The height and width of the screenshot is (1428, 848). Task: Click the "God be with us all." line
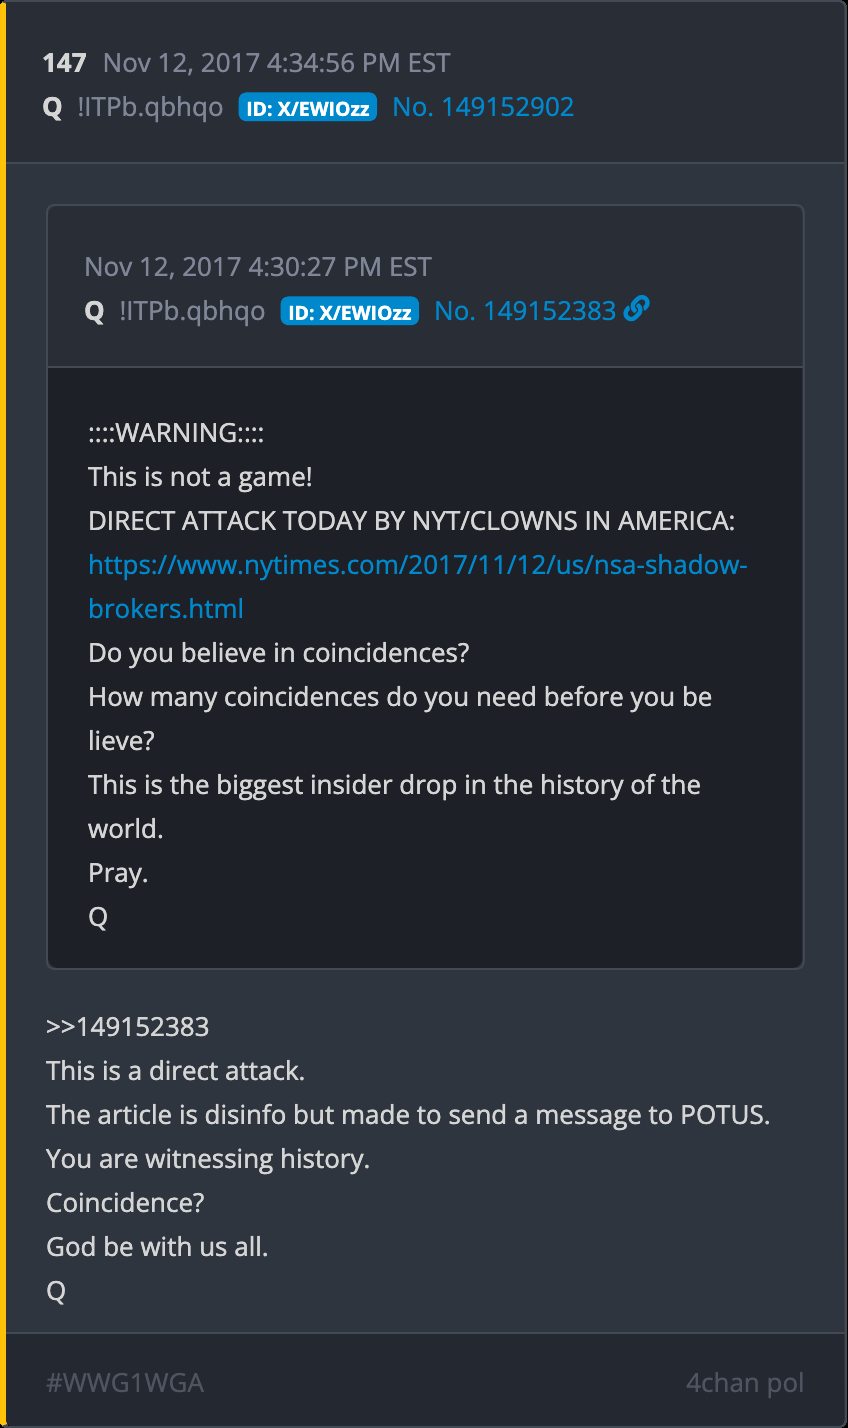tap(157, 1247)
